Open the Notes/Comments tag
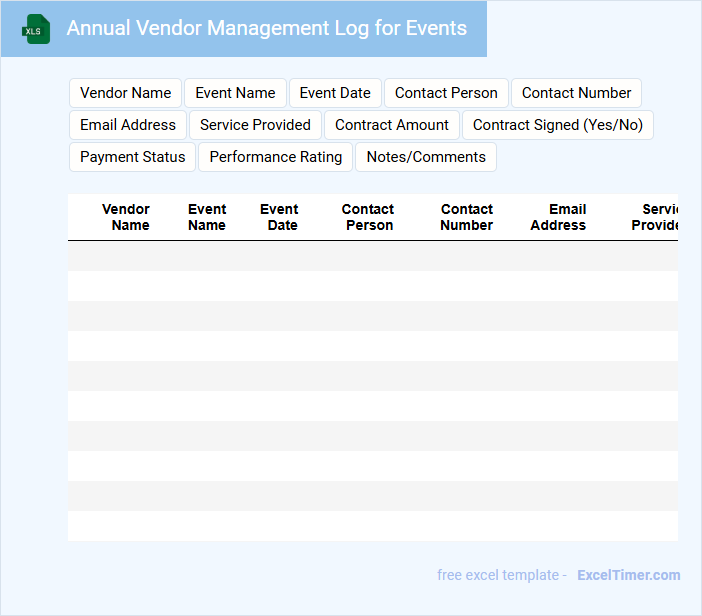This screenshot has width=702, height=616. (x=426, y=157)
